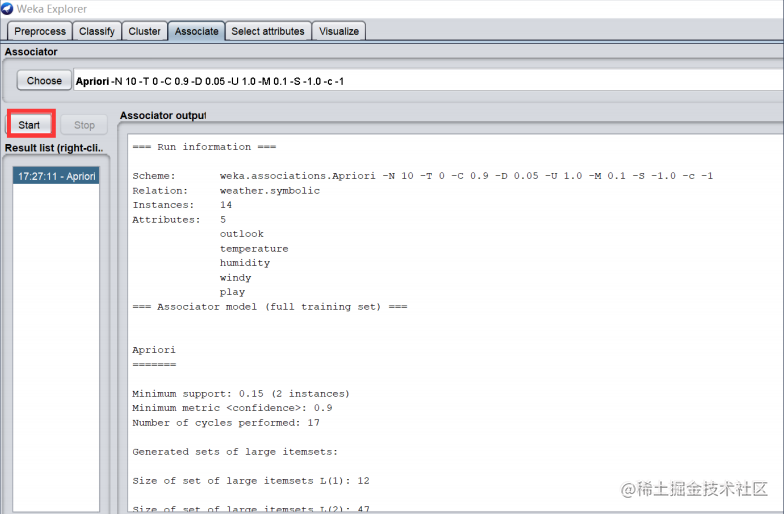The image size is (784, 514).
Task: Click the 'large itemsets L(1): 12' line
Action: pyautogui.click(x=251, y=481)
